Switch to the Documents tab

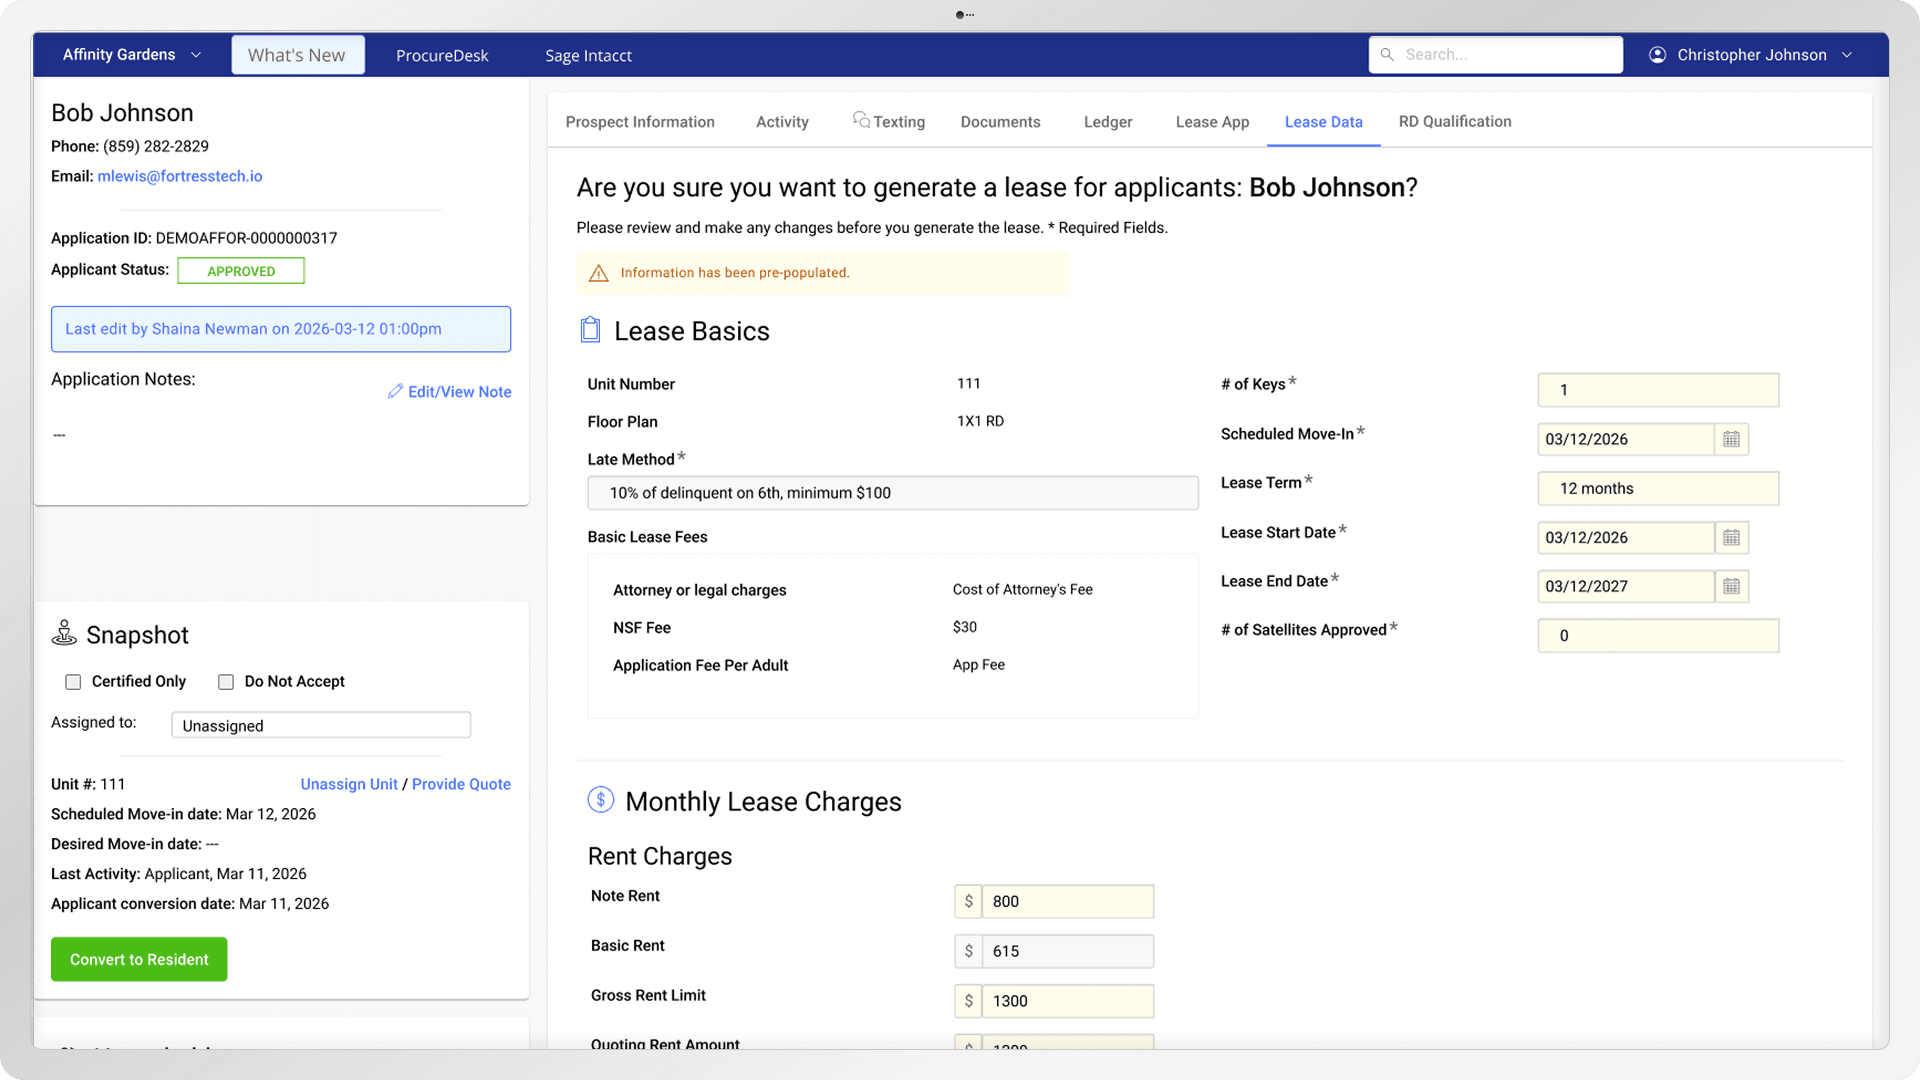(x=1001, y=122)
